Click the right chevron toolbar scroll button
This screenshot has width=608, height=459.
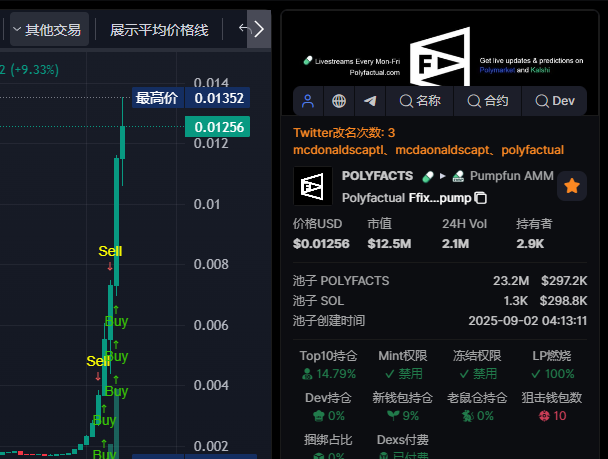(x=259, y=29)
